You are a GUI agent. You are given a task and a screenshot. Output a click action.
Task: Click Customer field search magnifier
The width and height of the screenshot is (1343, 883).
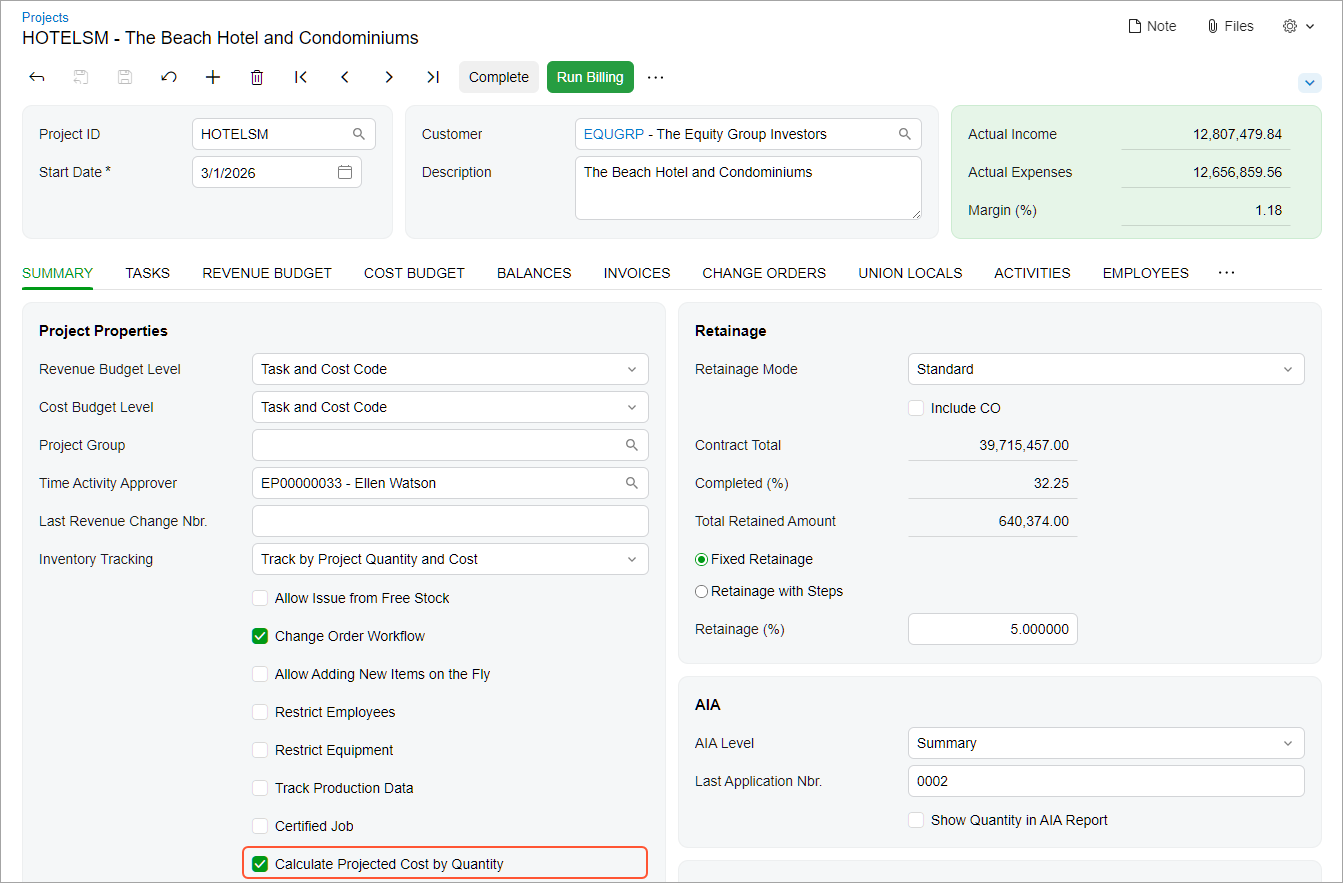[905, 134]
